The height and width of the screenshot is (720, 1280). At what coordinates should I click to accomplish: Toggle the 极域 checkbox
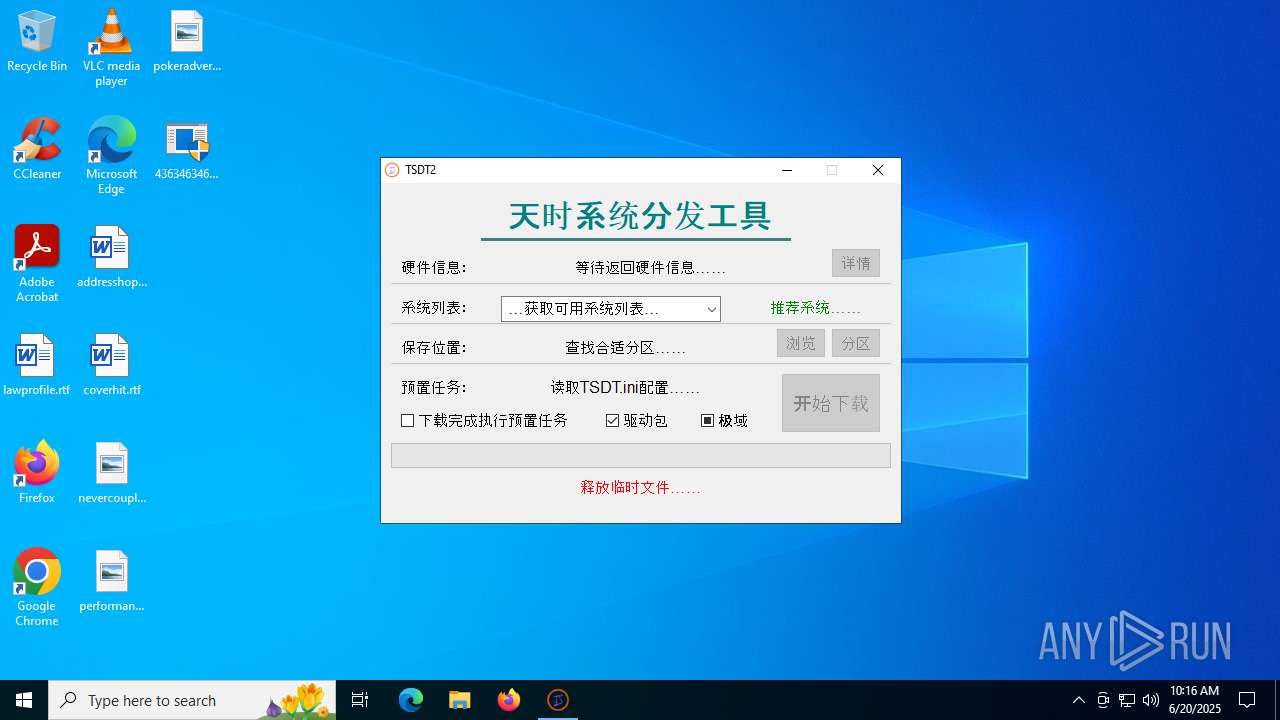(x=725, y=421)
